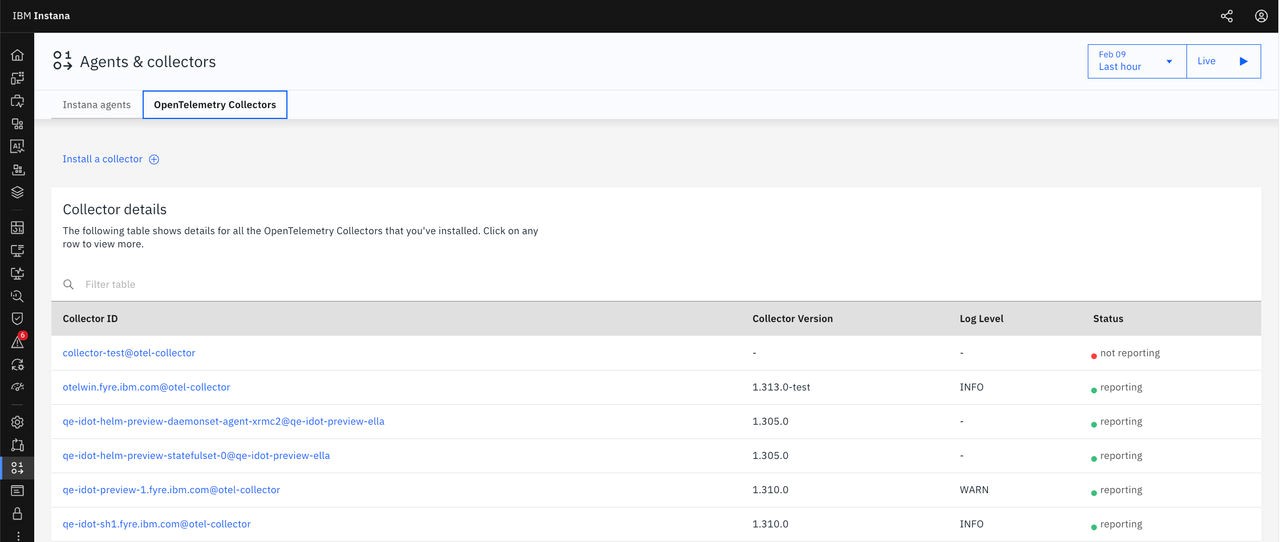Click the share icon in the top bar

click(x=1227, y=16)
